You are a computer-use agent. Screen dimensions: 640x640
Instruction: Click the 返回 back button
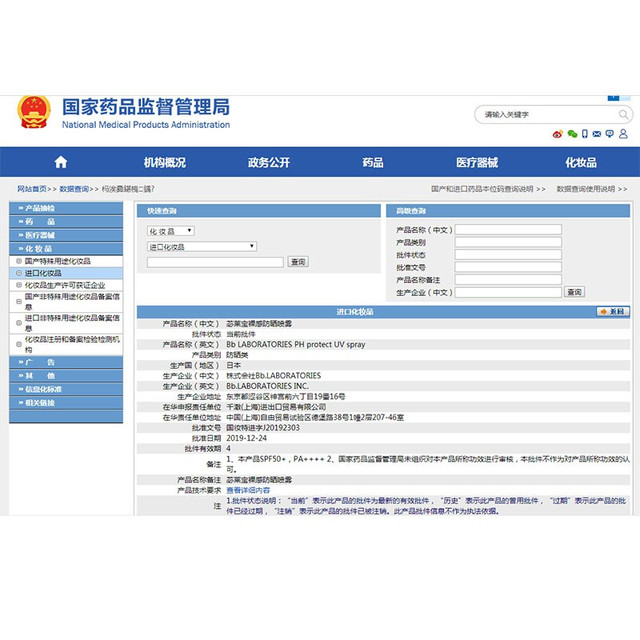click(613, 311)
